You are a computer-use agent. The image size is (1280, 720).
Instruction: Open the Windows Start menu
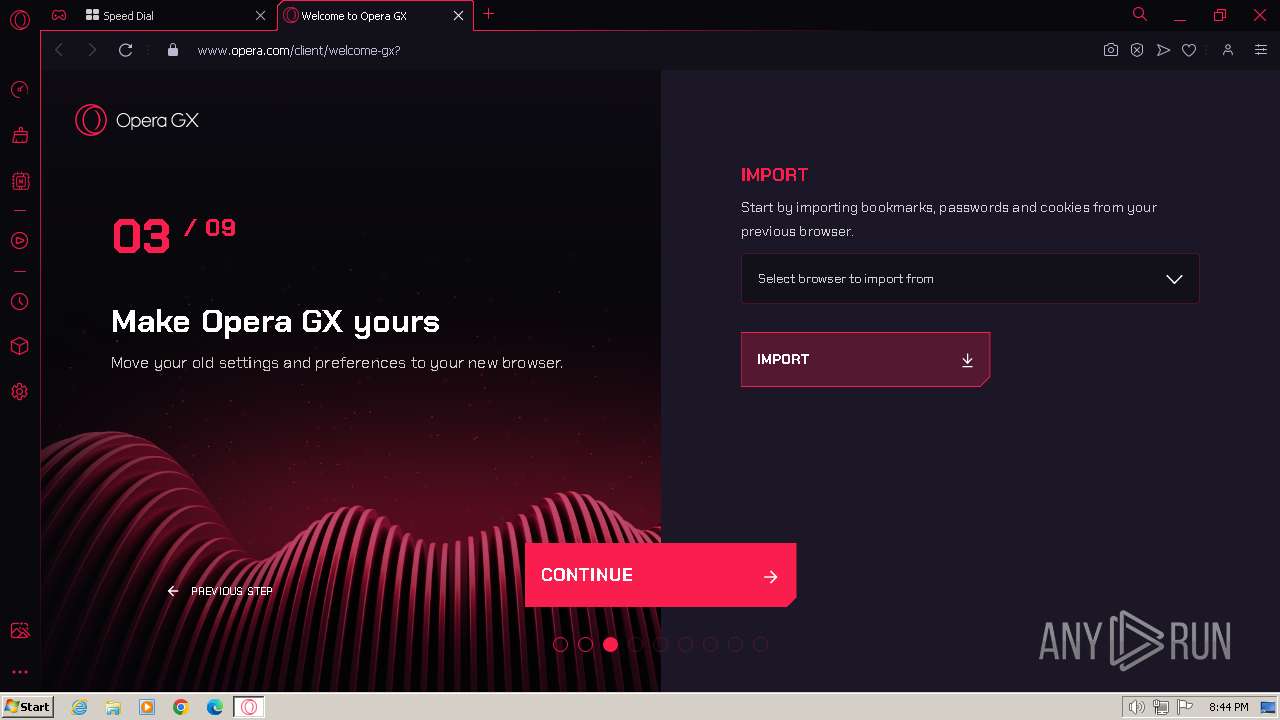coord(28,707)
